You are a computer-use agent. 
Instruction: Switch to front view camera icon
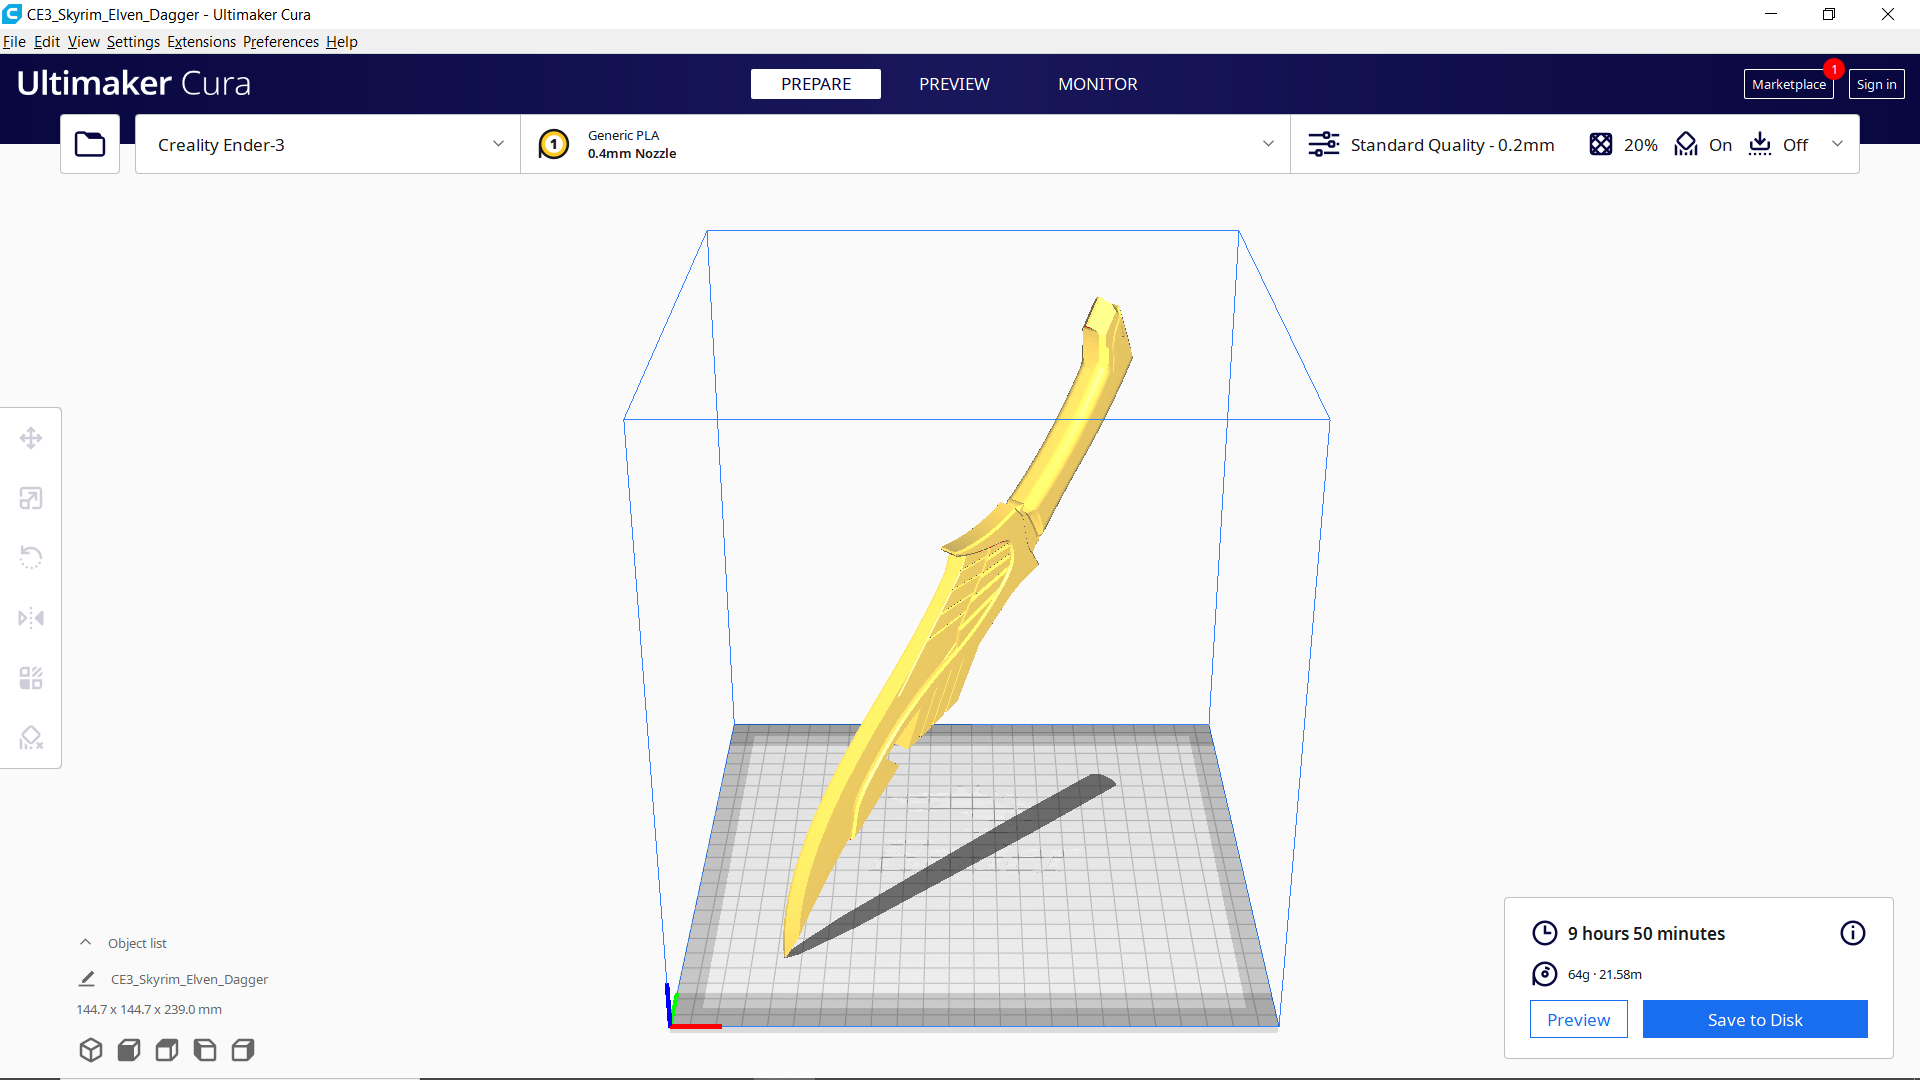point(129,1050)
